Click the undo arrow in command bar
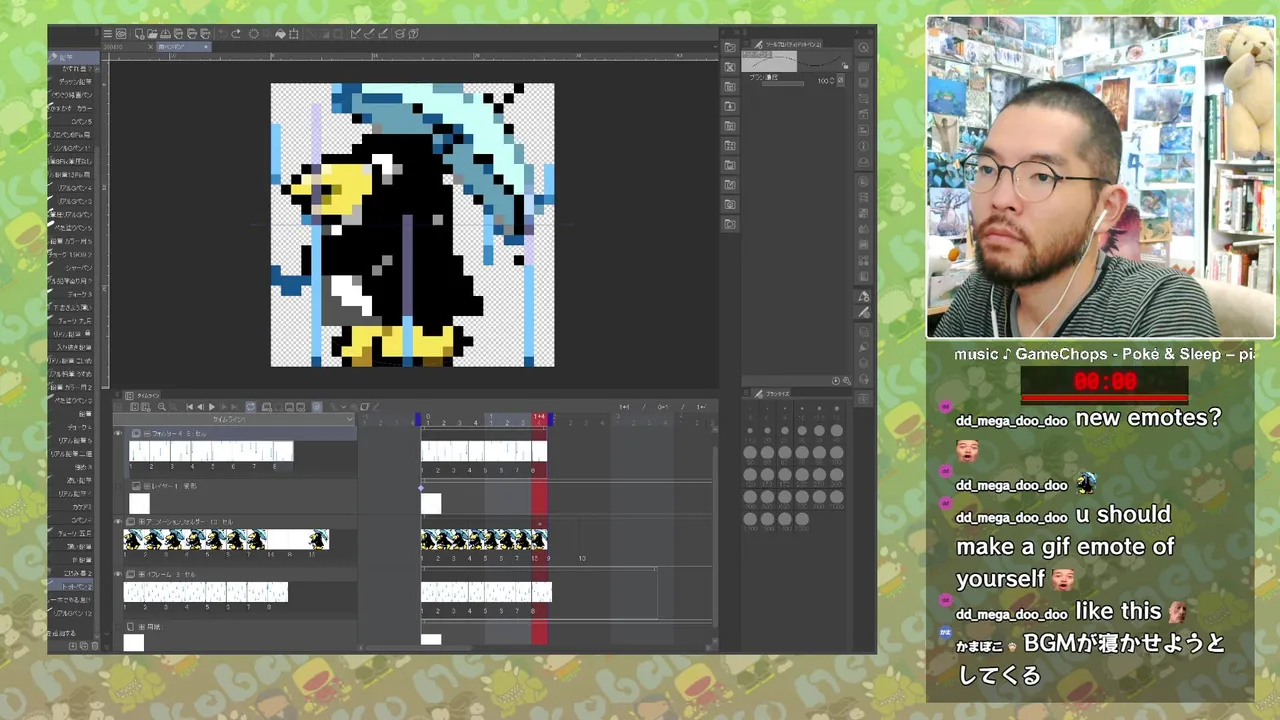Image resolution: width=1280 pixels, height=720 pixels. pos(223,34)
